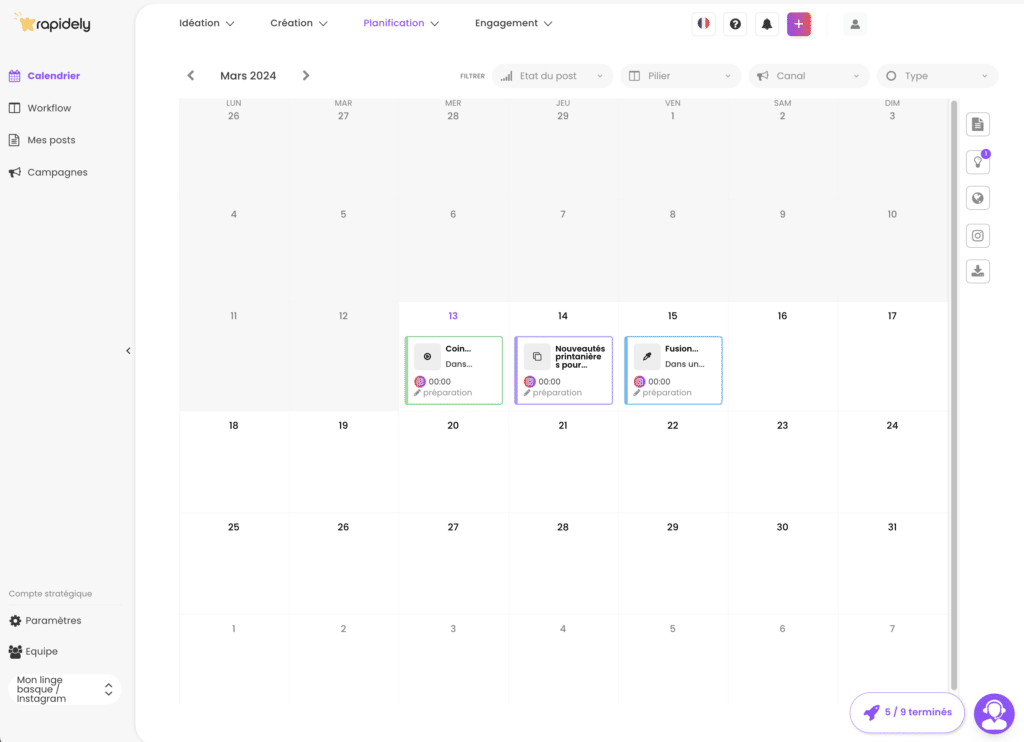Image resolution: width=1024 pixels, height=742 pixels.
Task: Click the help question mark icon
Action: 735,24
